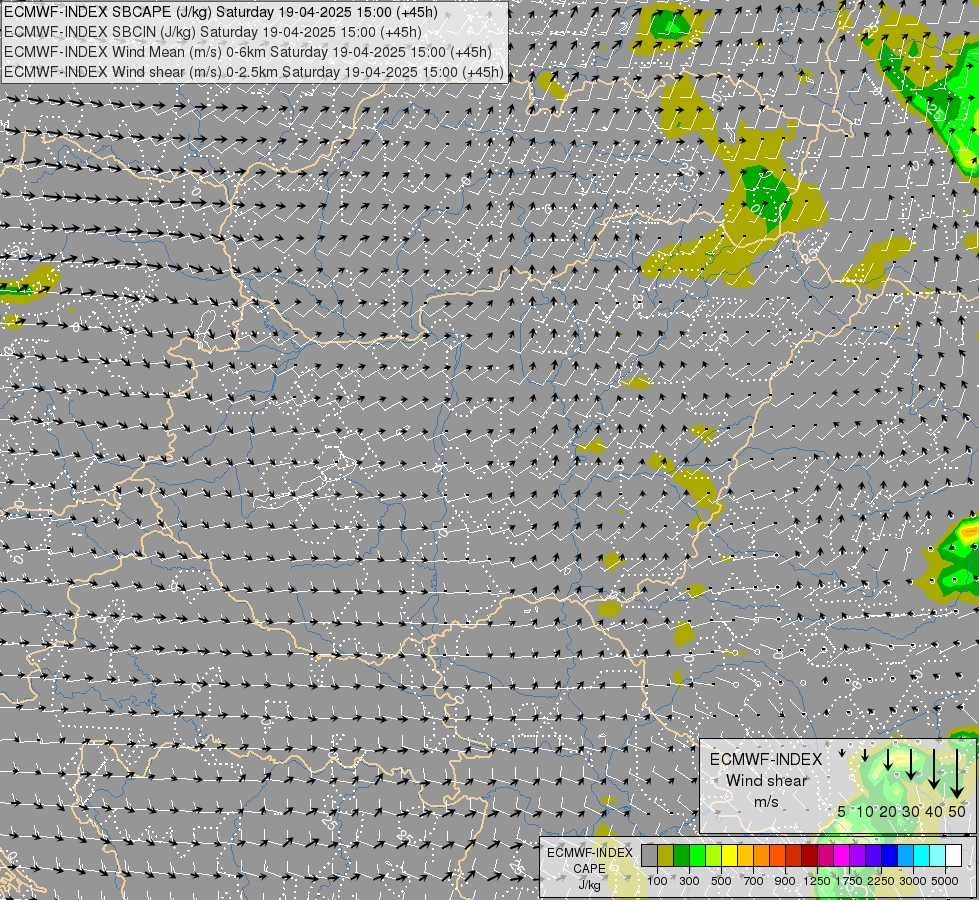Select the gray CAPE legend swatch below 100
Viewport: 979px width, 900px height.
pyautogui.click(x=649, y=855)
